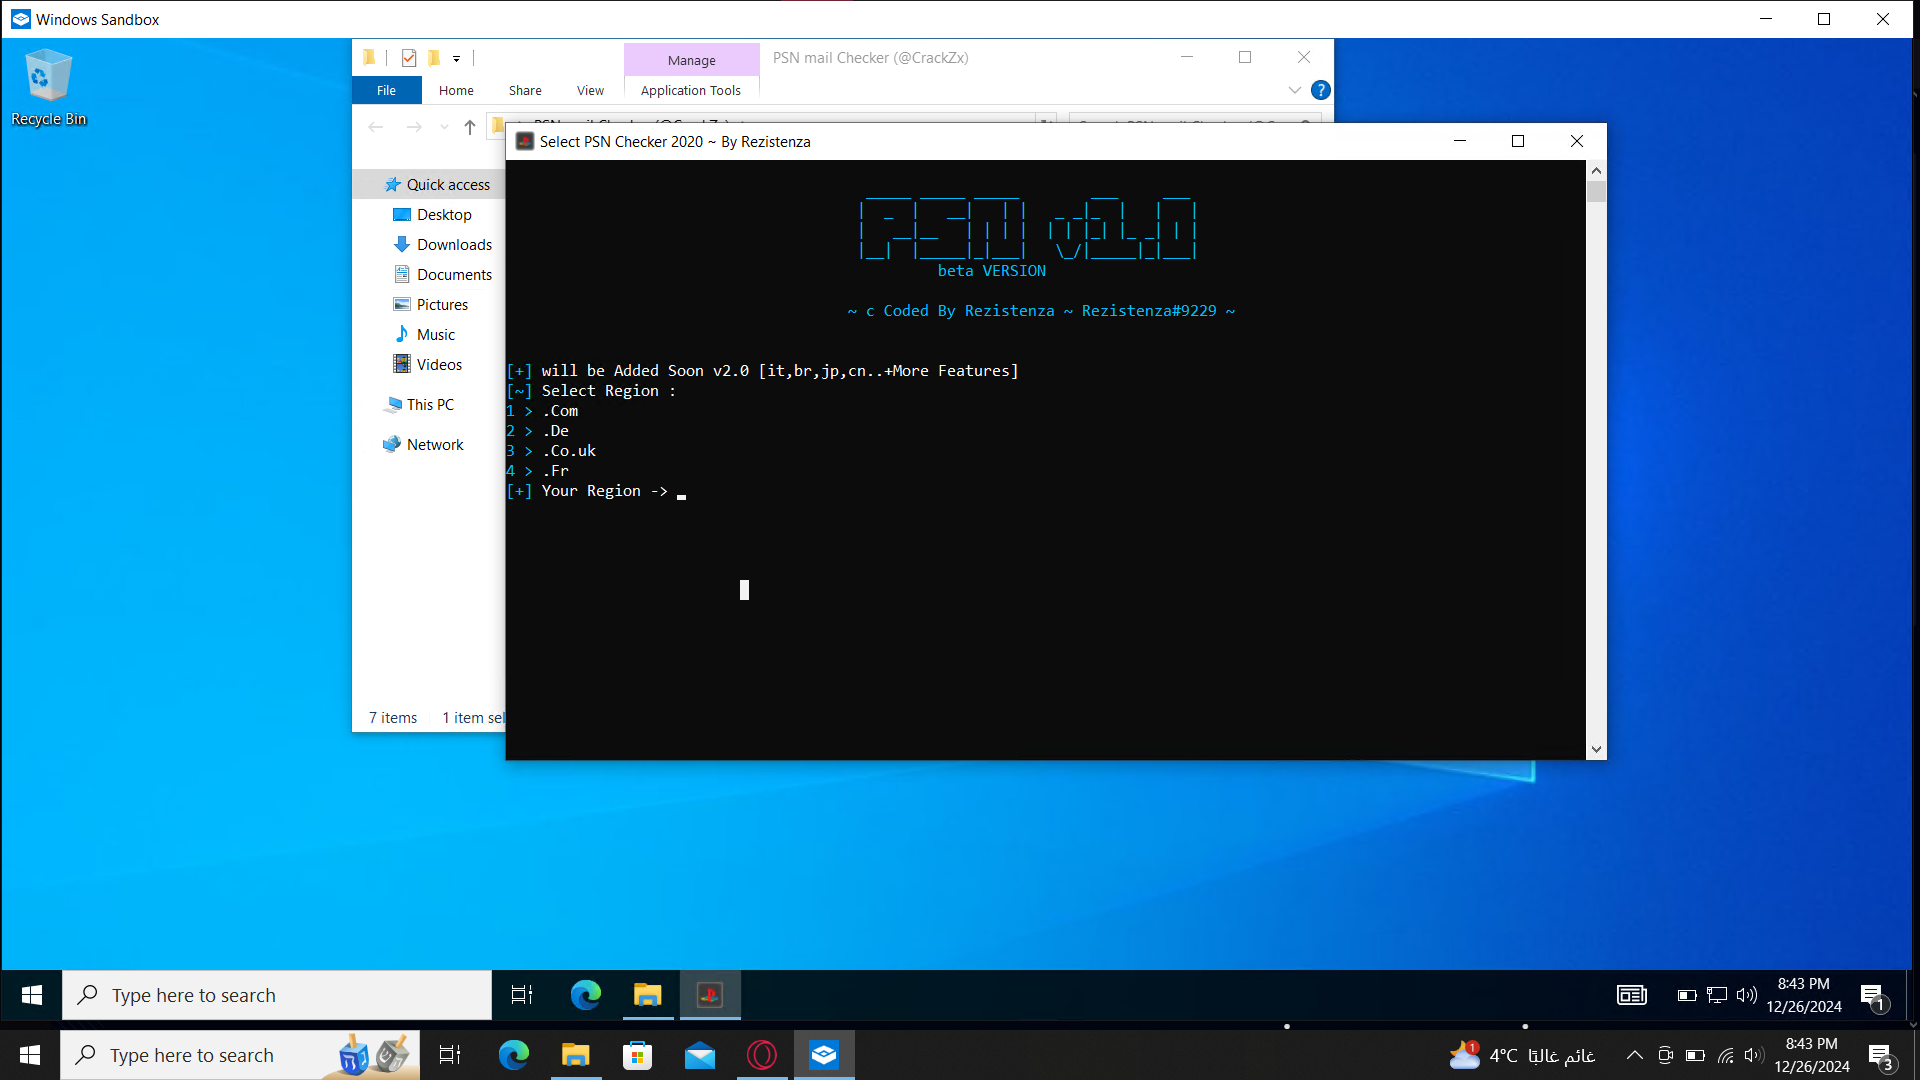Open Opera browser in the host taskbar
Screen dimensions: 1920x1080
coord(762,1055)
